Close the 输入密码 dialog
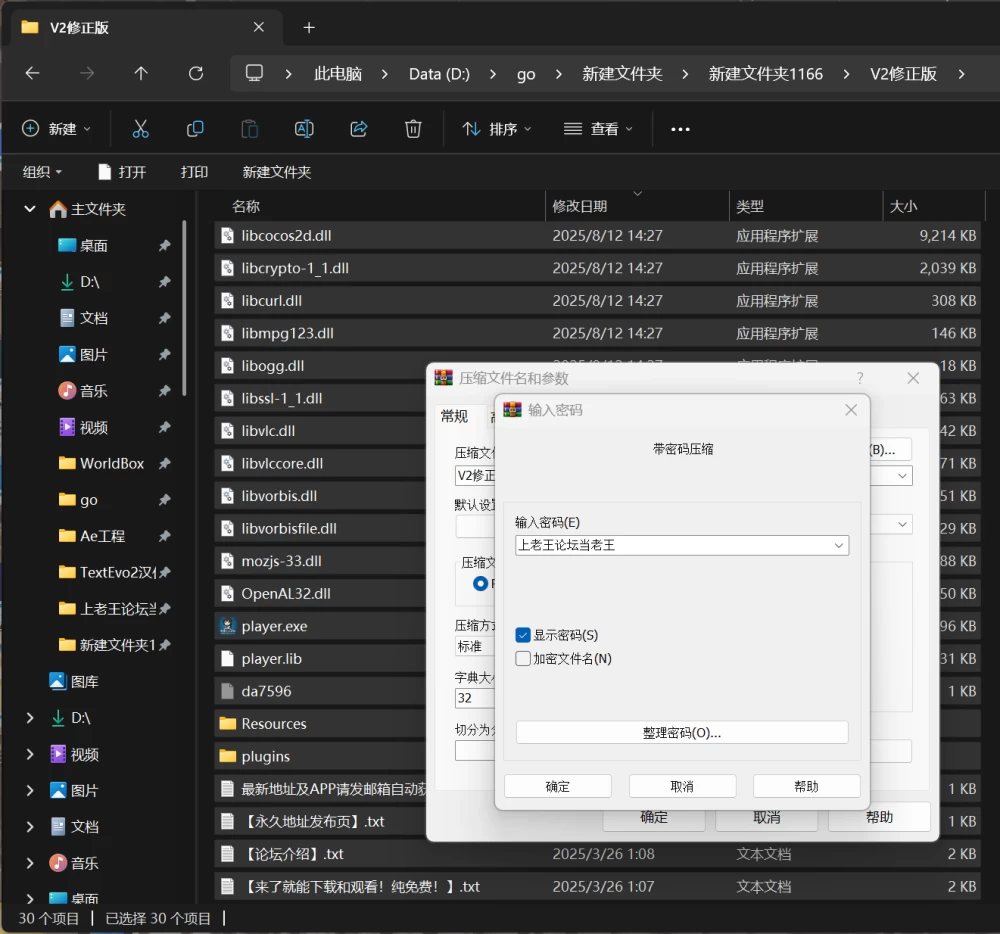Screen dimensions: 1000x934 pyautogui.click(x=851, y=410)
